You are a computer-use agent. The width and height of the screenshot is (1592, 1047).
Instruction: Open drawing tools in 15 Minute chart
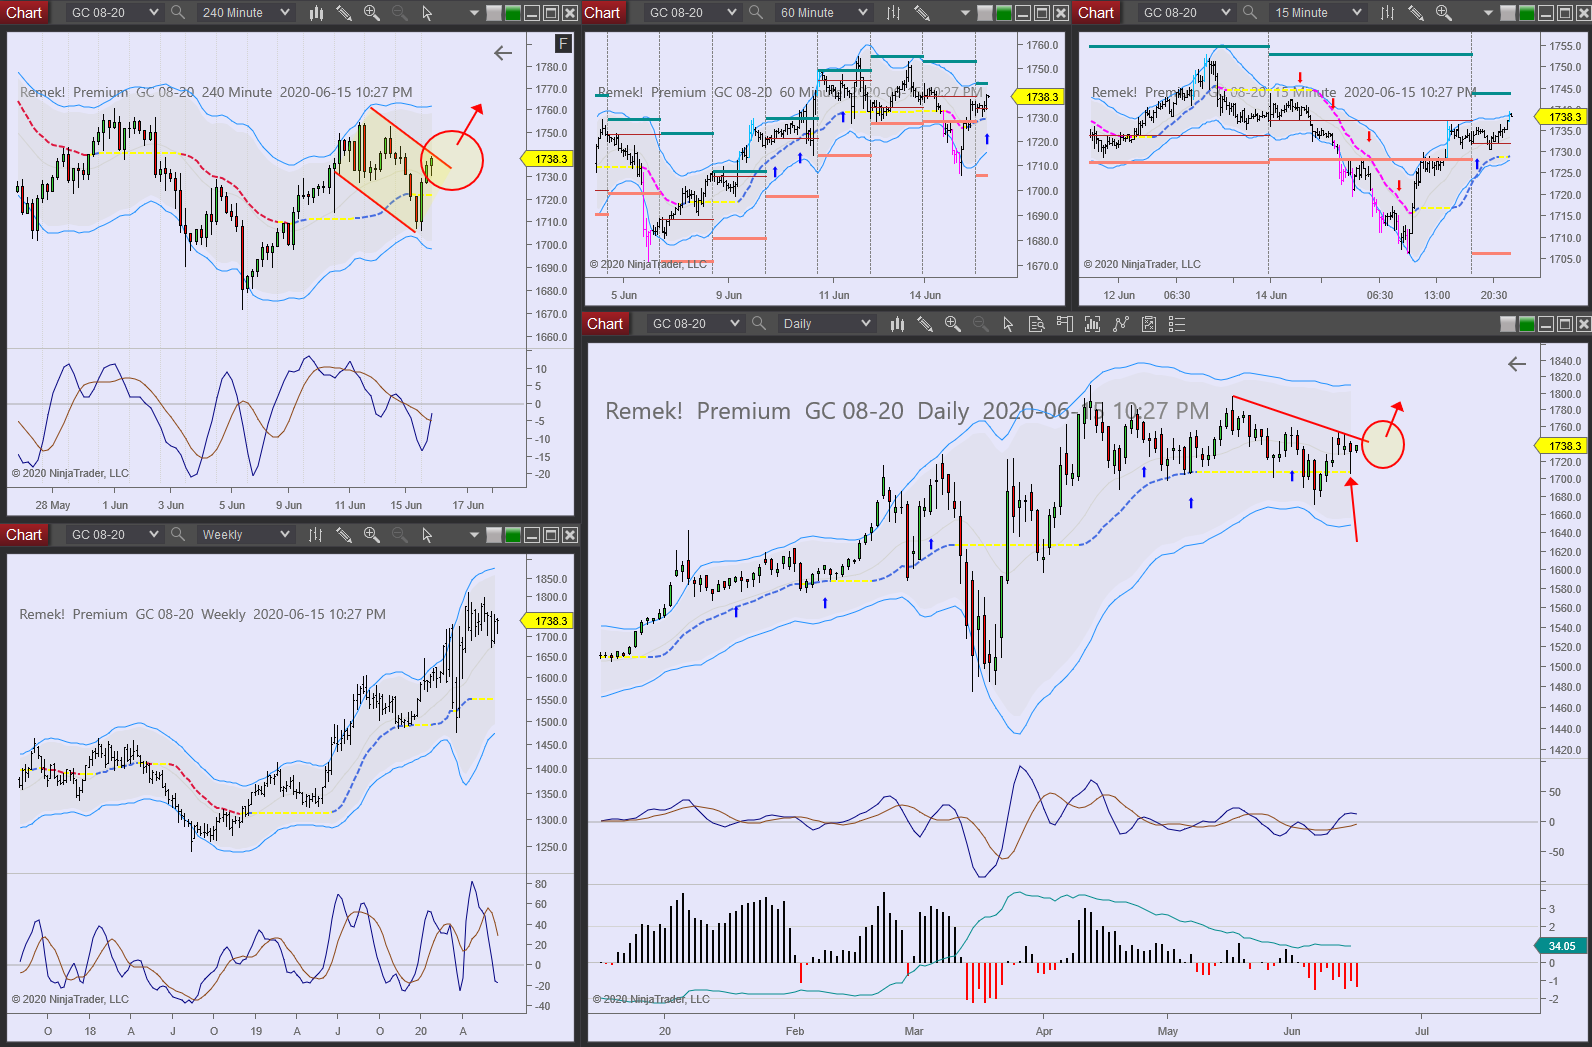coord(1416,13)
